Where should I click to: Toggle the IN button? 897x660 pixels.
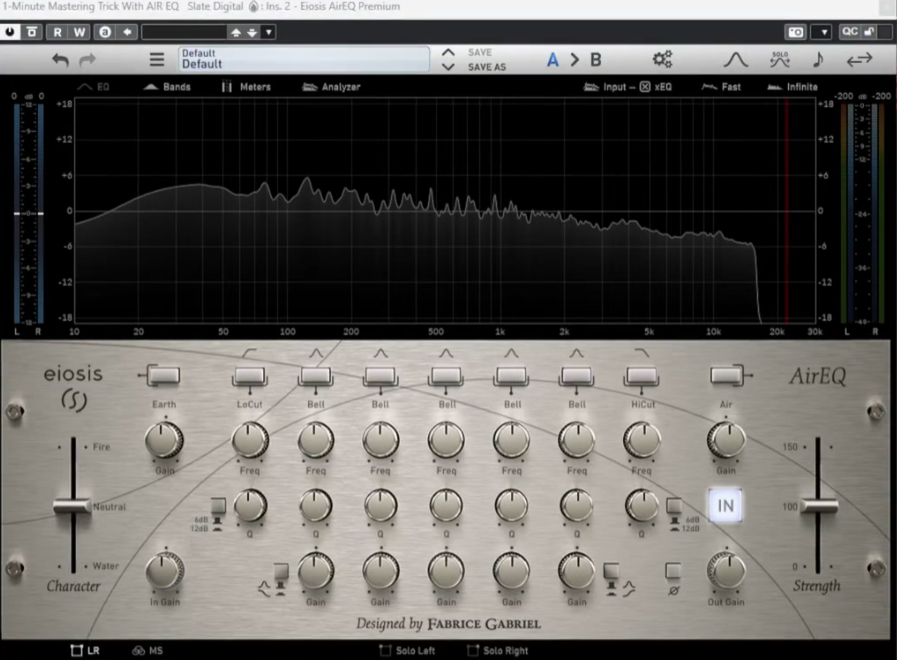(725, 506)
